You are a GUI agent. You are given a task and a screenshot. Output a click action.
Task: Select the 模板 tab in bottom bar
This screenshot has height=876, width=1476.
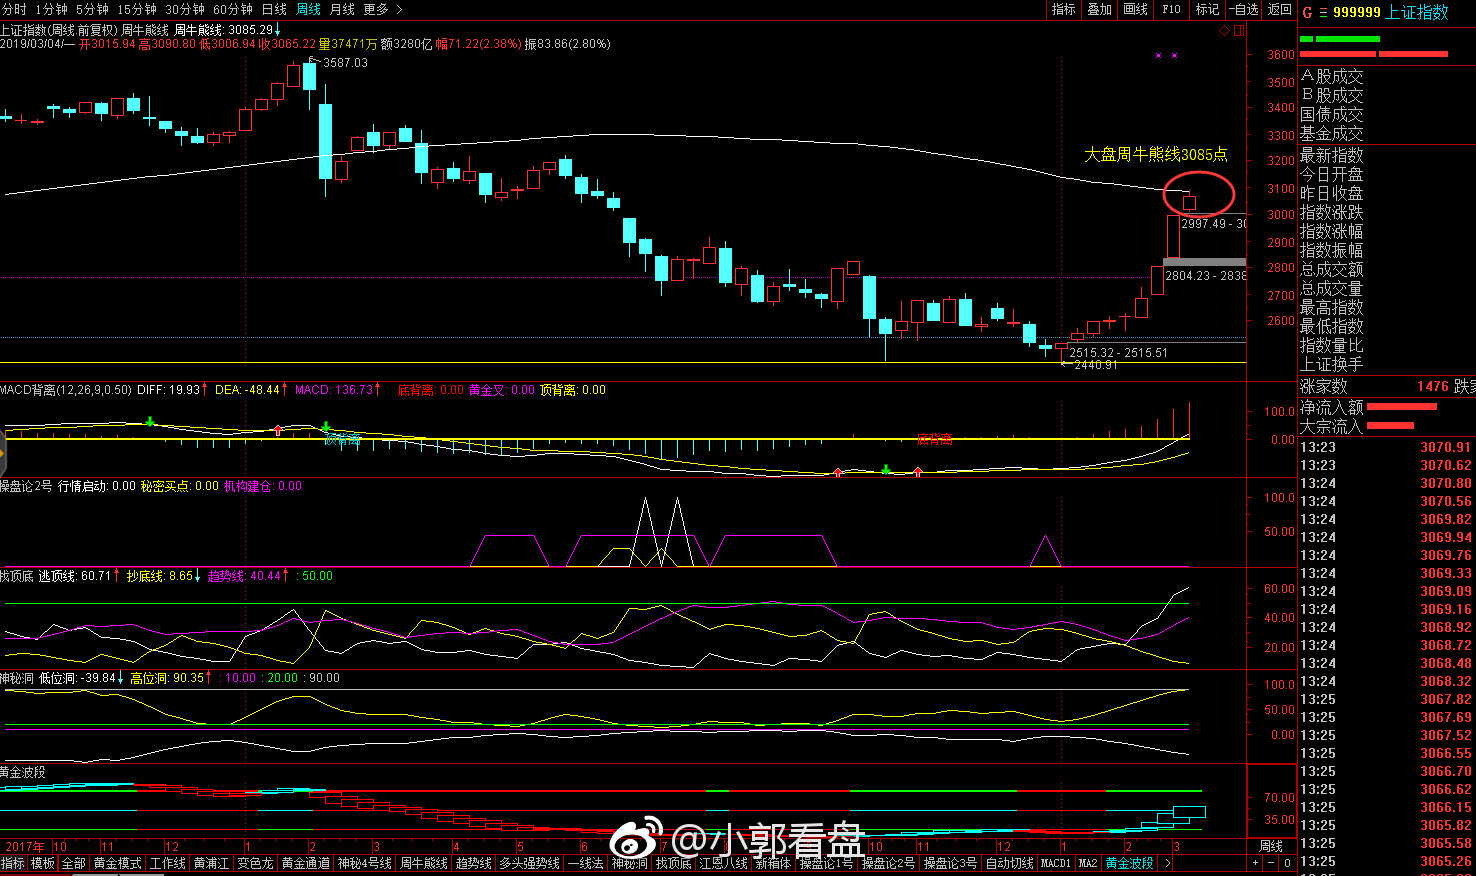click(x=43, y=863)
